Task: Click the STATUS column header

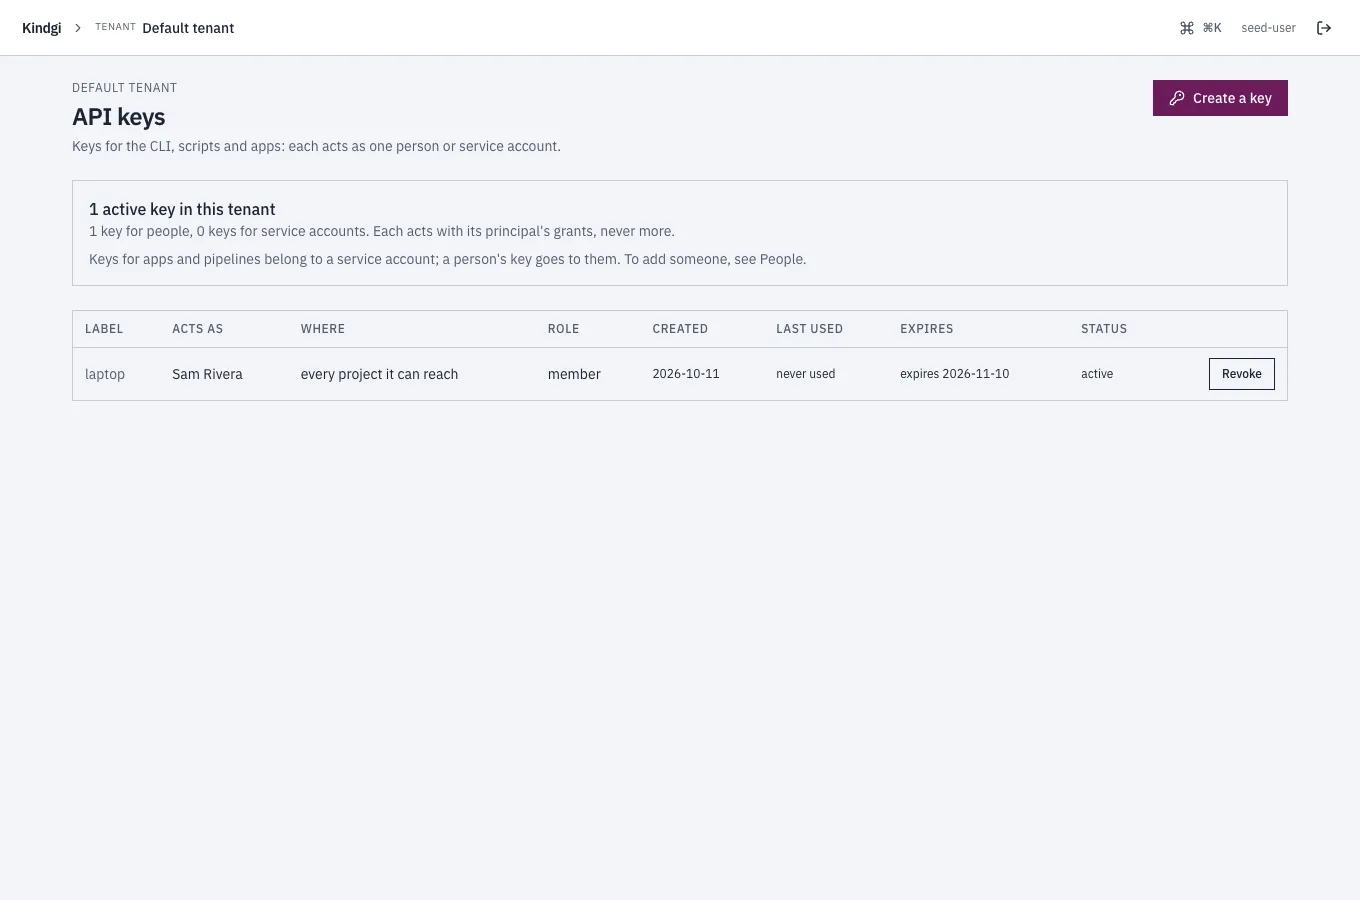Action: tap(1104, 329)
